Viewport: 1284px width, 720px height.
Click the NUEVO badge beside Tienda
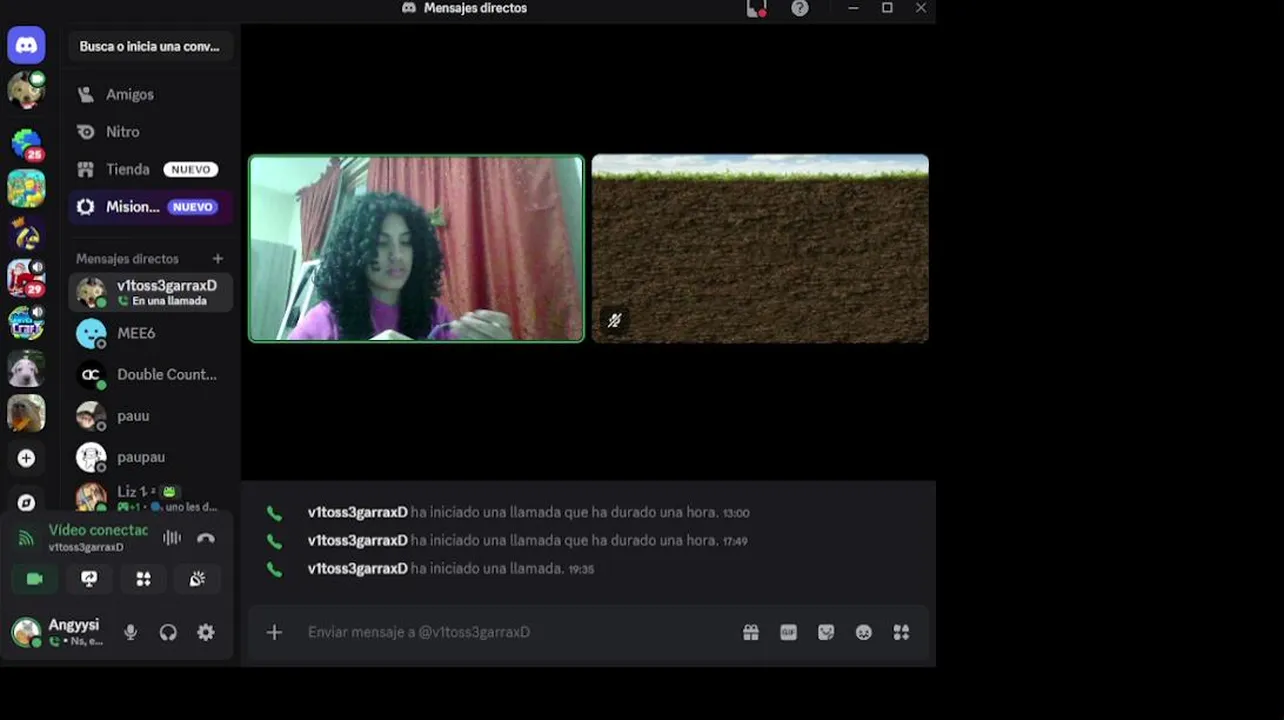click(190, 170)
